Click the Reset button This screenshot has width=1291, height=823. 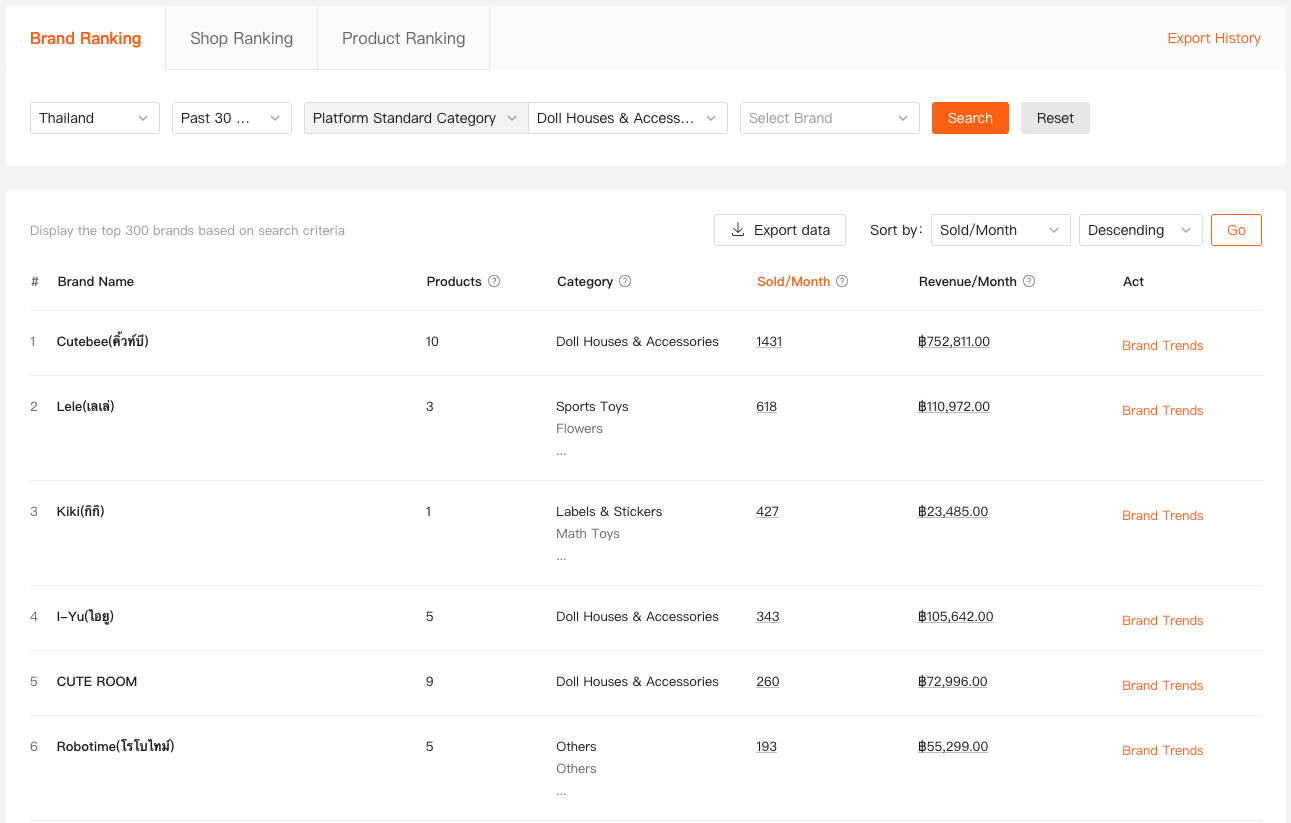tap(1054, 118)
